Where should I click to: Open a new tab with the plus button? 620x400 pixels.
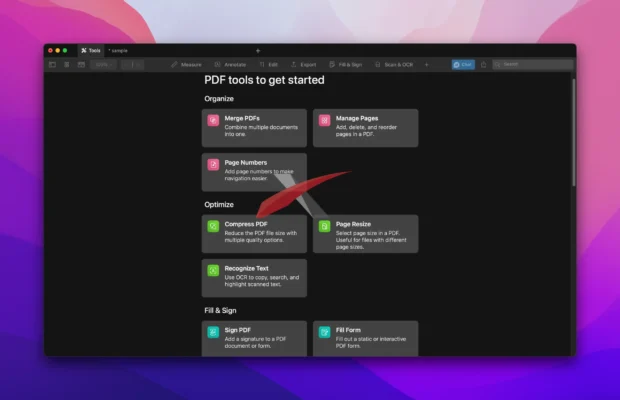tap(258, 51)
